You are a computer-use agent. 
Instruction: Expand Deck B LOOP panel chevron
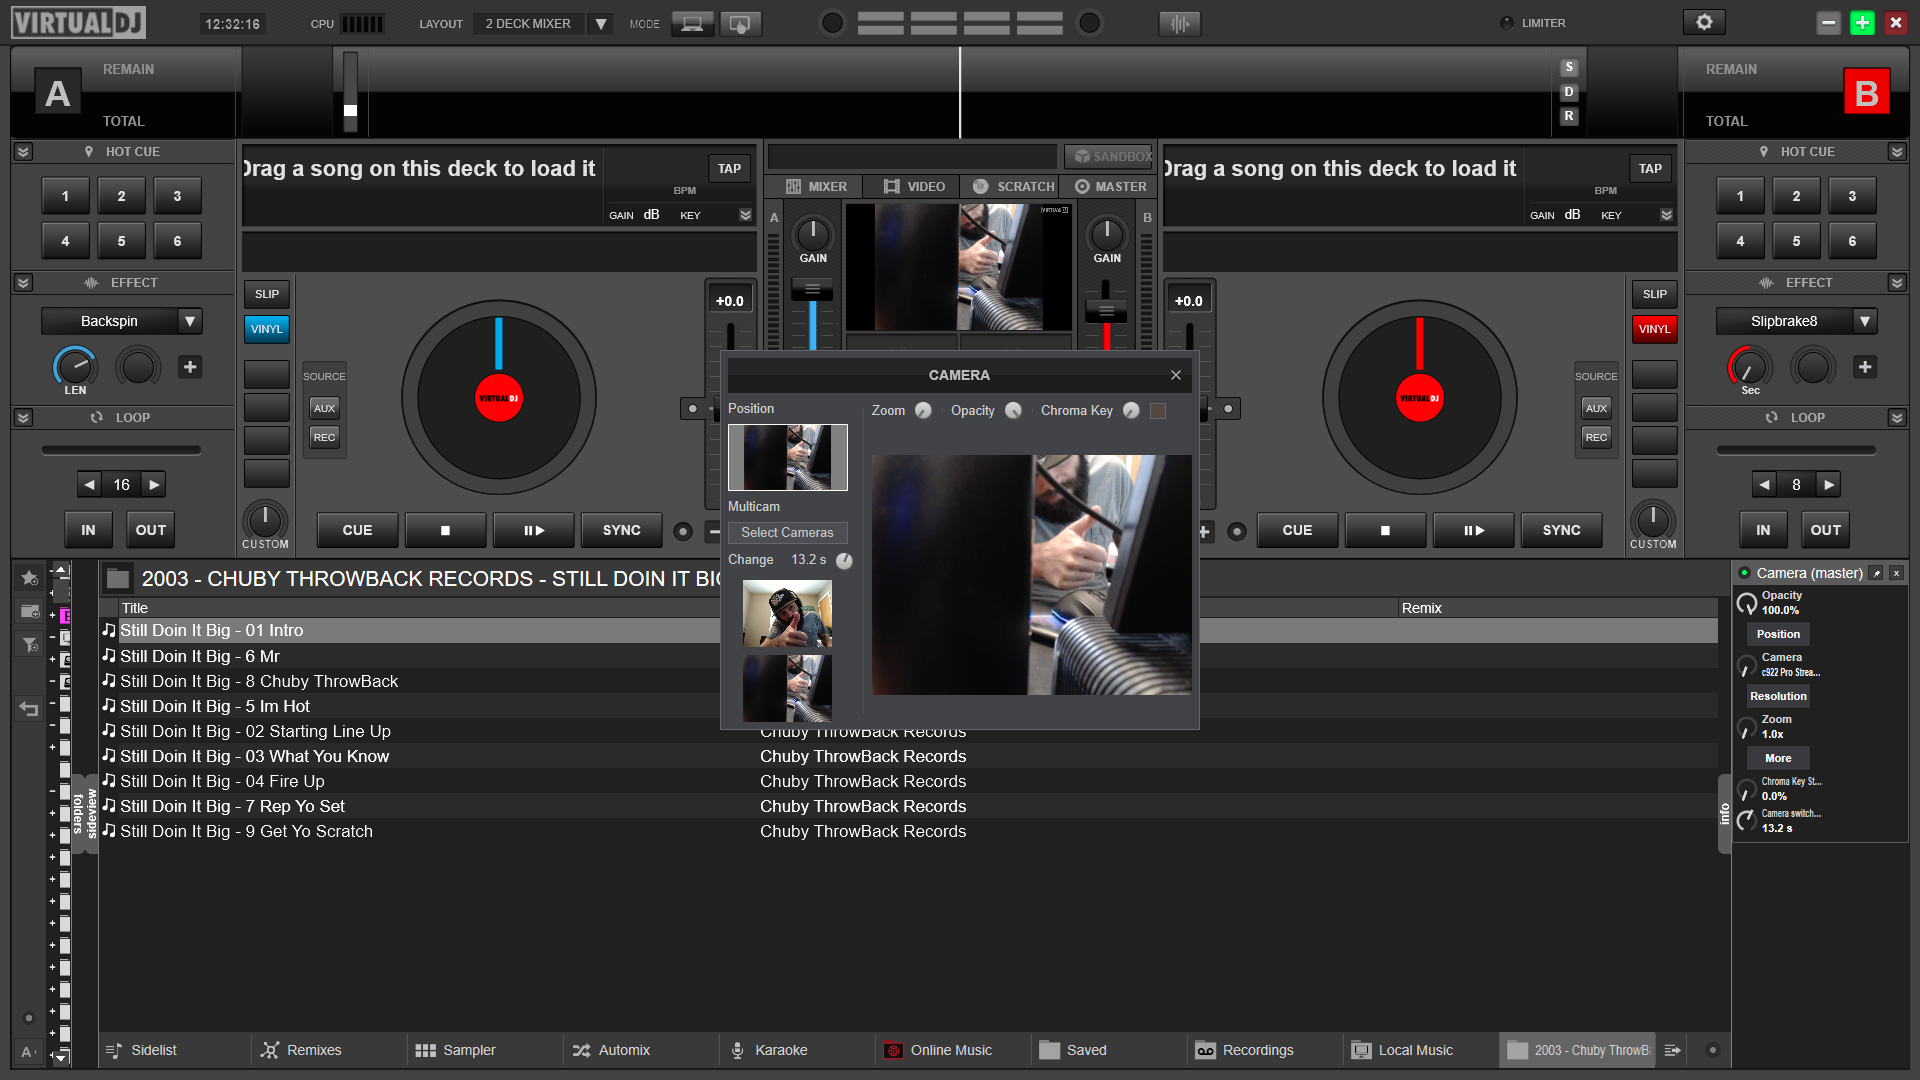pyautogui.click(x=1897, y=418)
